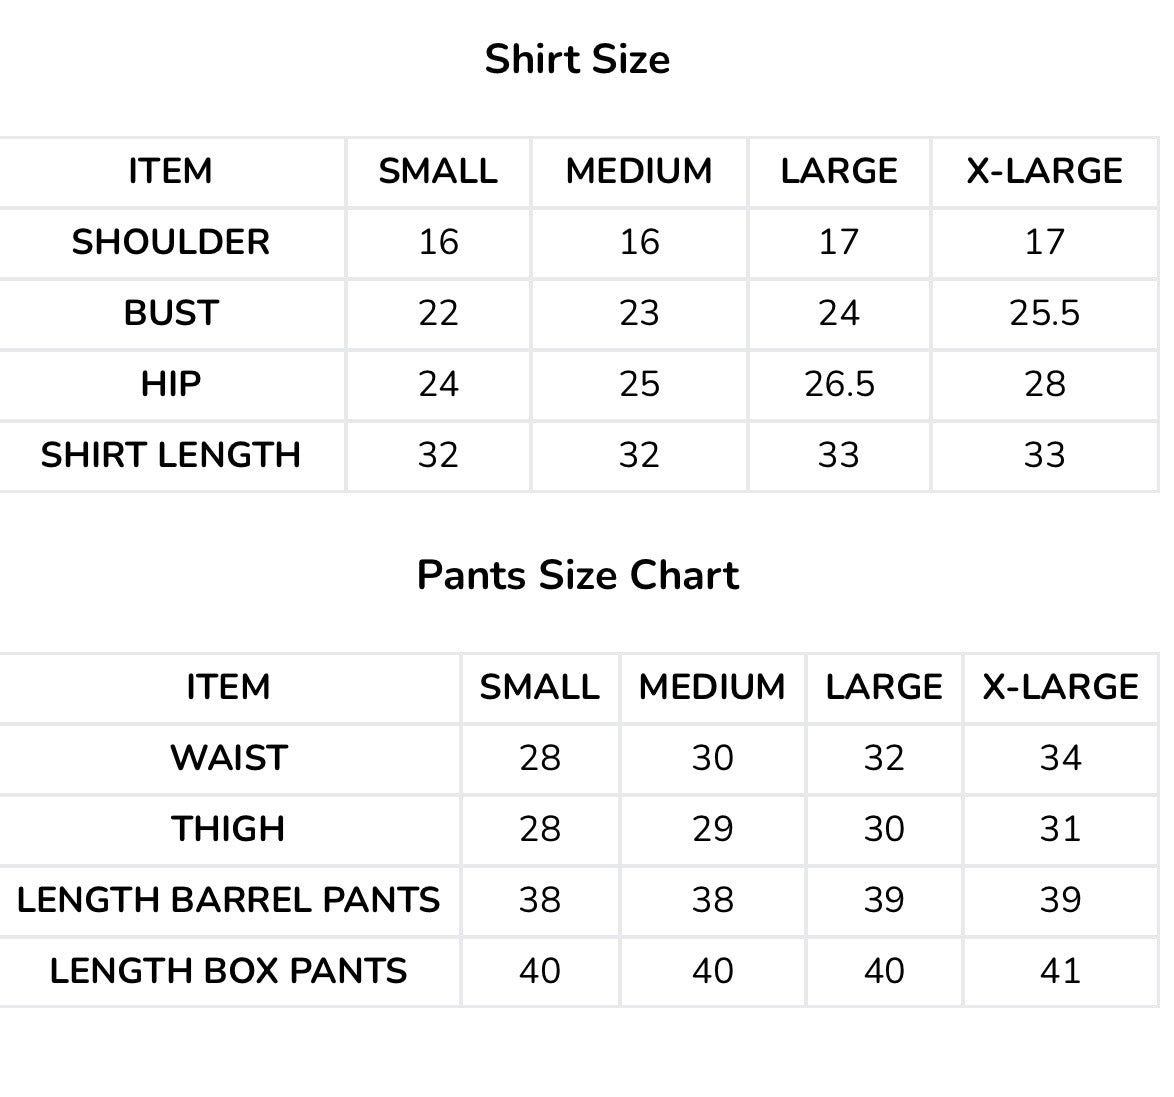The image size is (1174, 1097).
Task: Click the WAIST row label
Action: [x=229, y=758]
